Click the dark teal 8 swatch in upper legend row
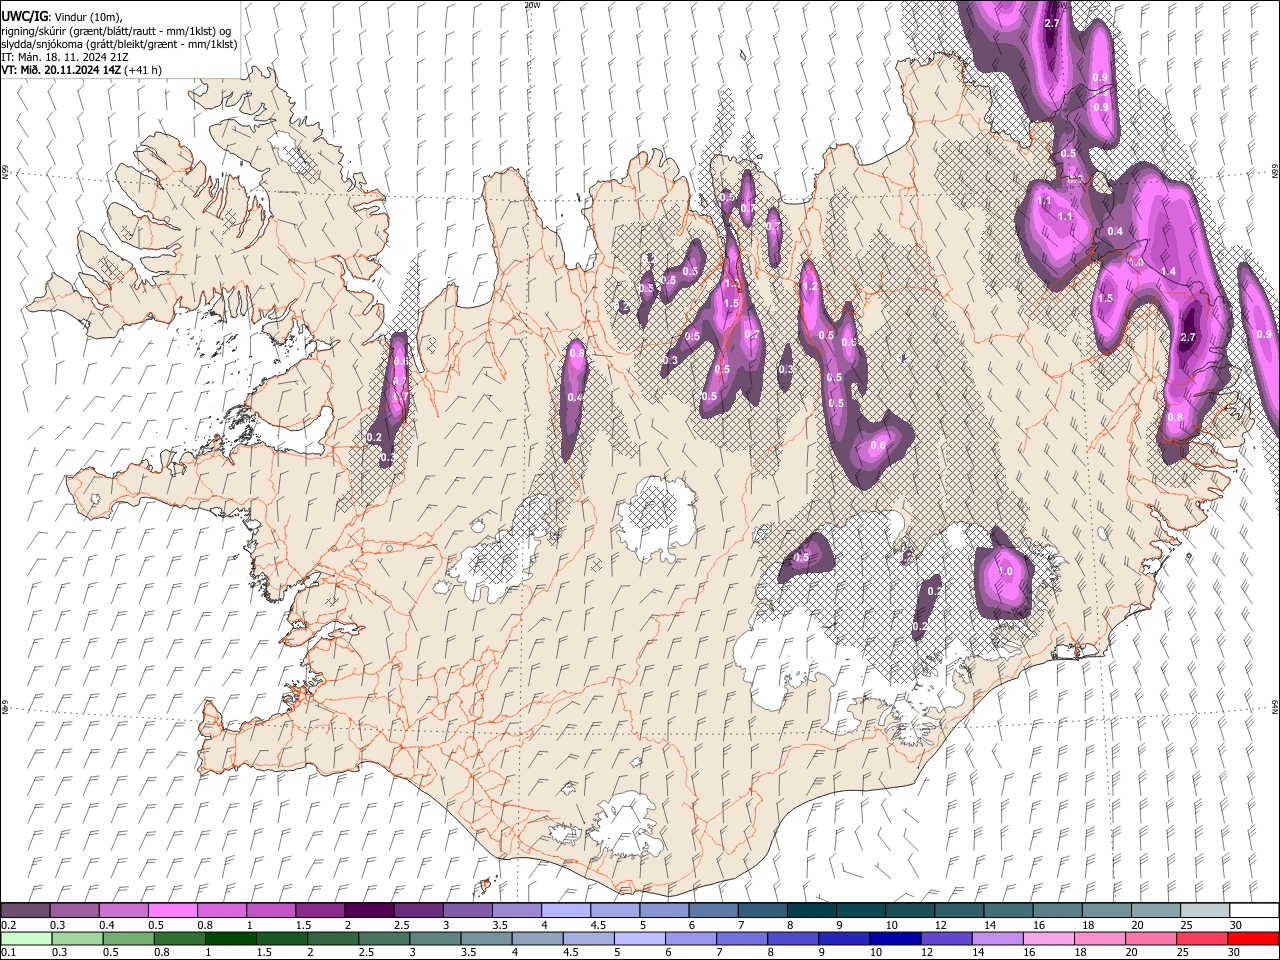Viewport: 1280px width, 960px height. click(x=811, y=910)
